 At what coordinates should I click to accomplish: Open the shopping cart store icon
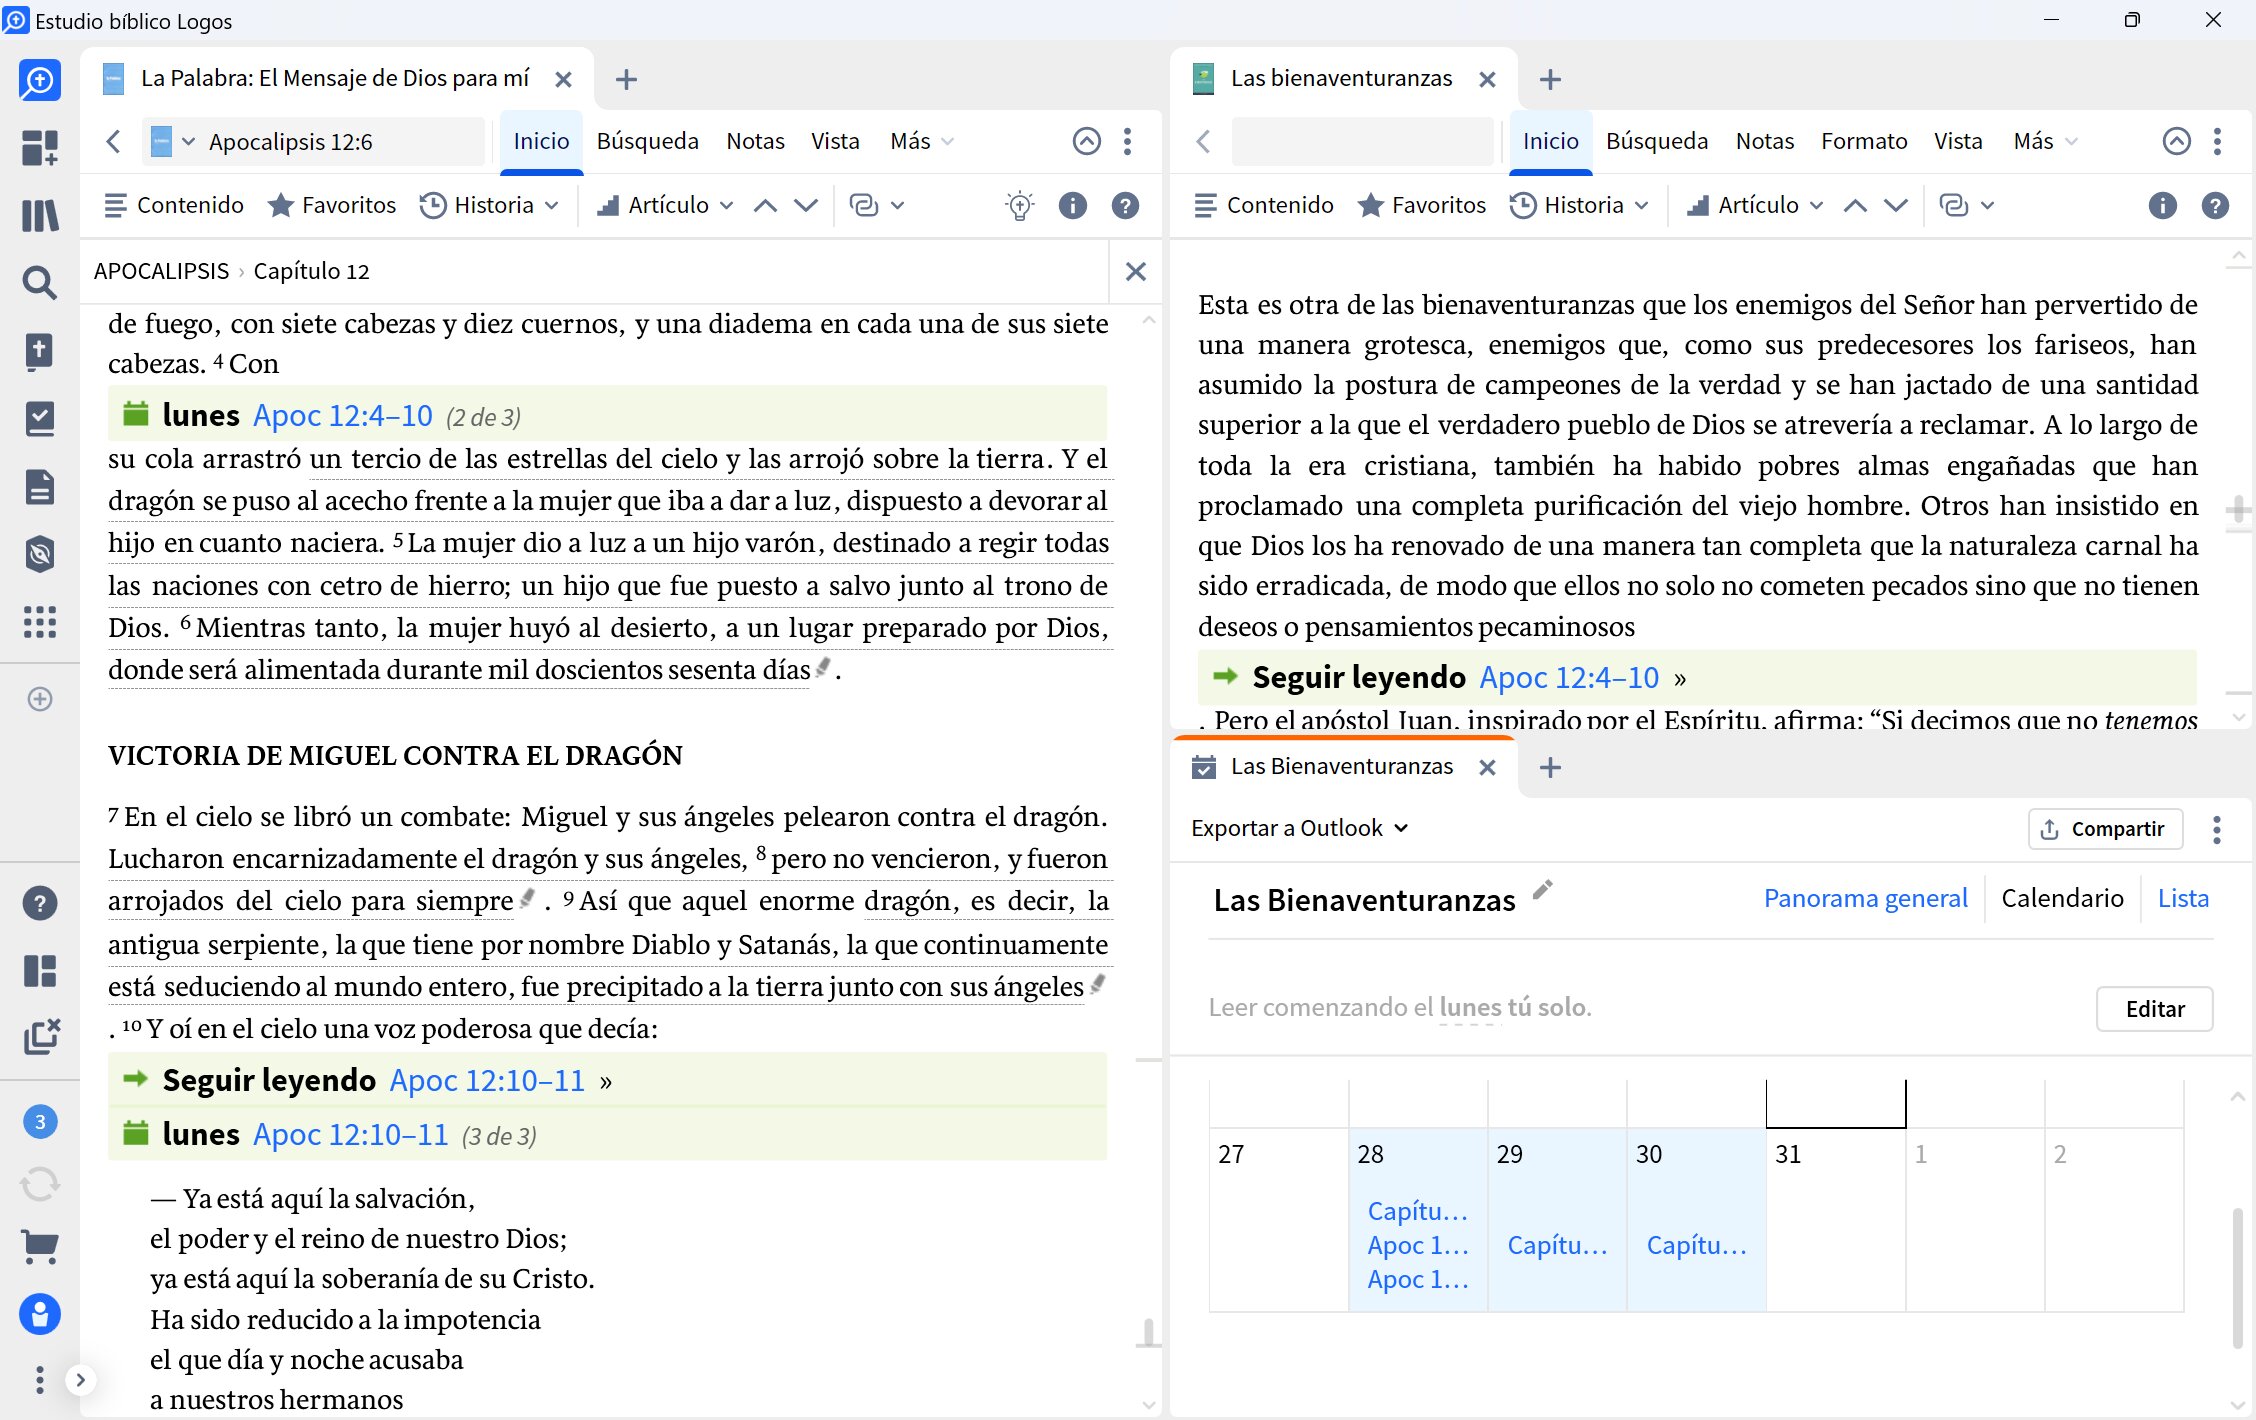pyautogui.click(x=40, y=1246)
